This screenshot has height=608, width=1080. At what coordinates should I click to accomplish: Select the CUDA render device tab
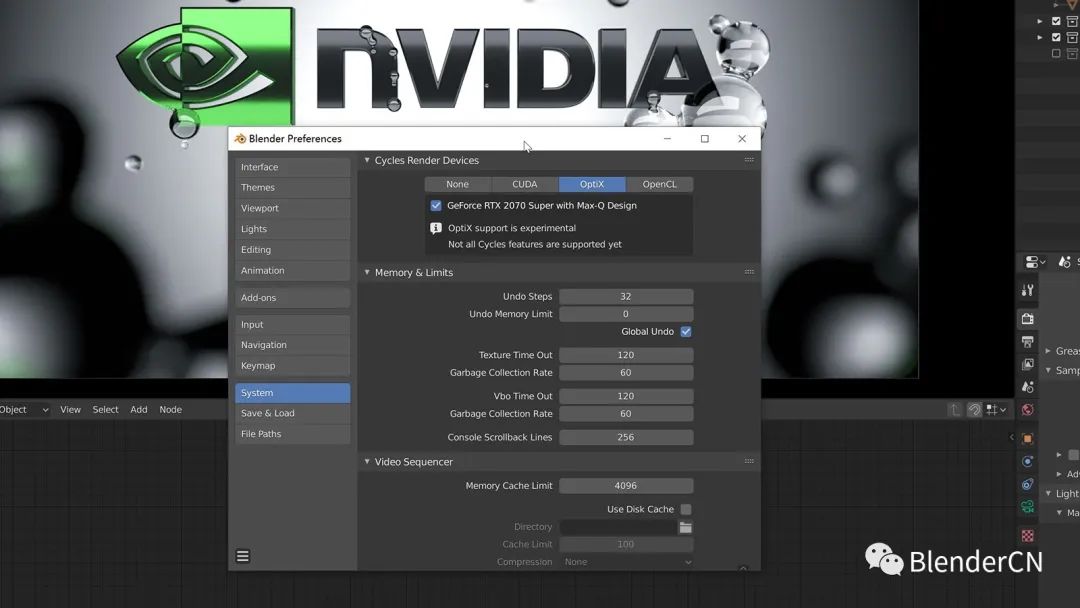click(524, 184)
